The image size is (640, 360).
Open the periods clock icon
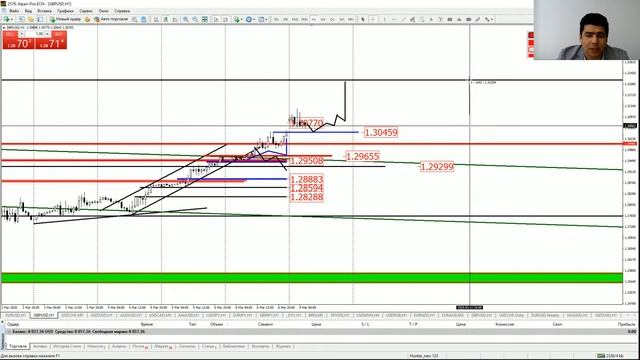249,19
